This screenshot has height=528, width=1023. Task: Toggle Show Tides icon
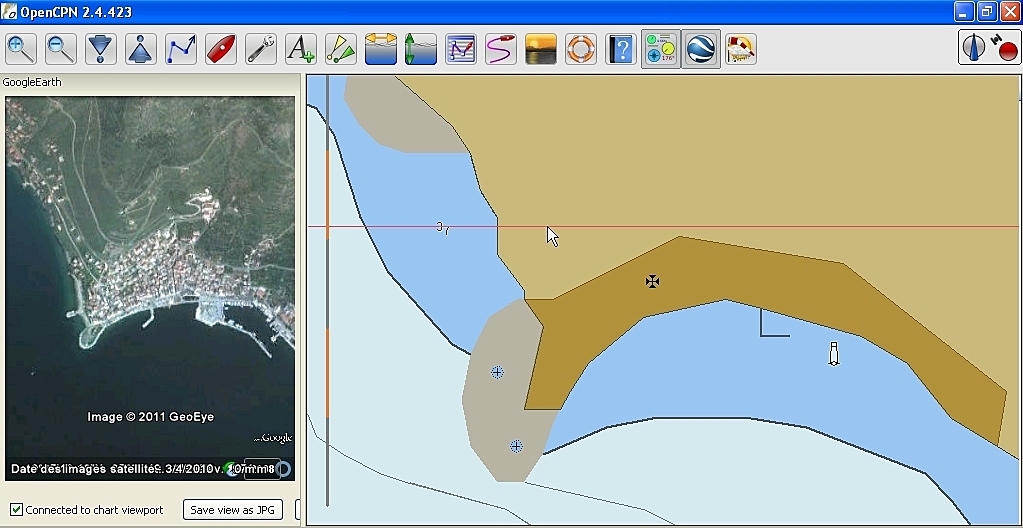pos(420,49)
